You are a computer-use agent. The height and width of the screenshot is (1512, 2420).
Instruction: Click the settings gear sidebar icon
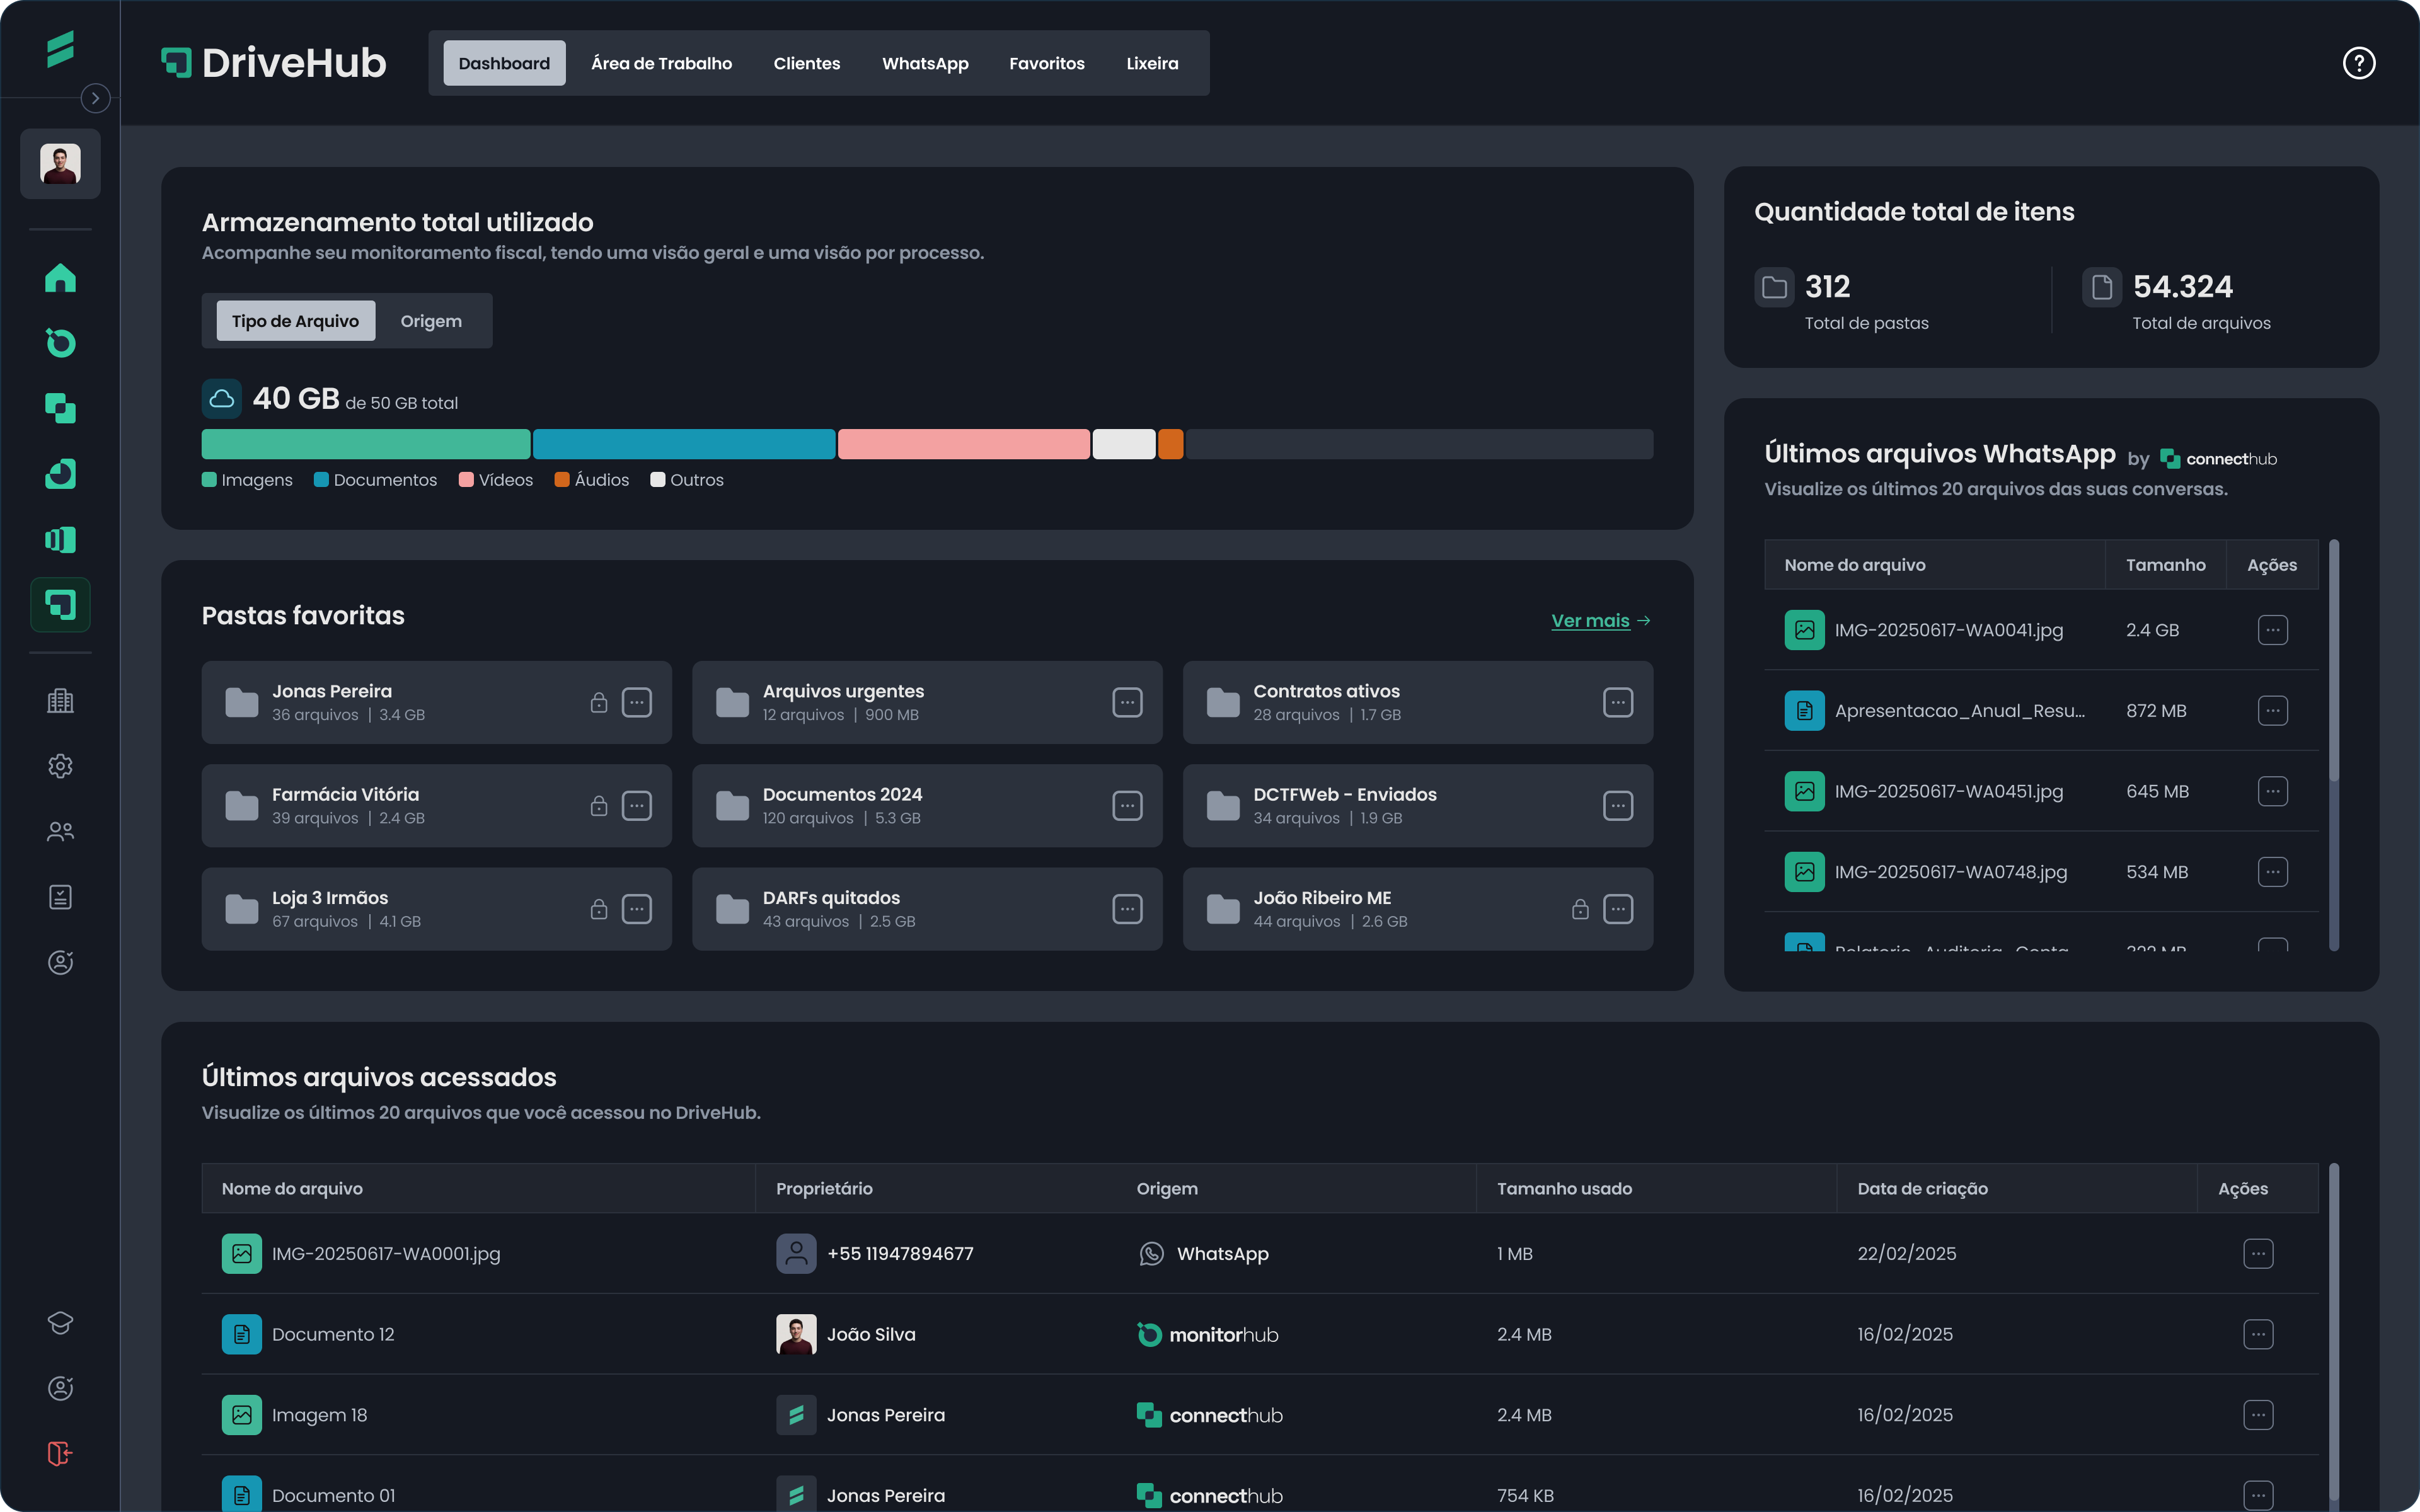60,766
